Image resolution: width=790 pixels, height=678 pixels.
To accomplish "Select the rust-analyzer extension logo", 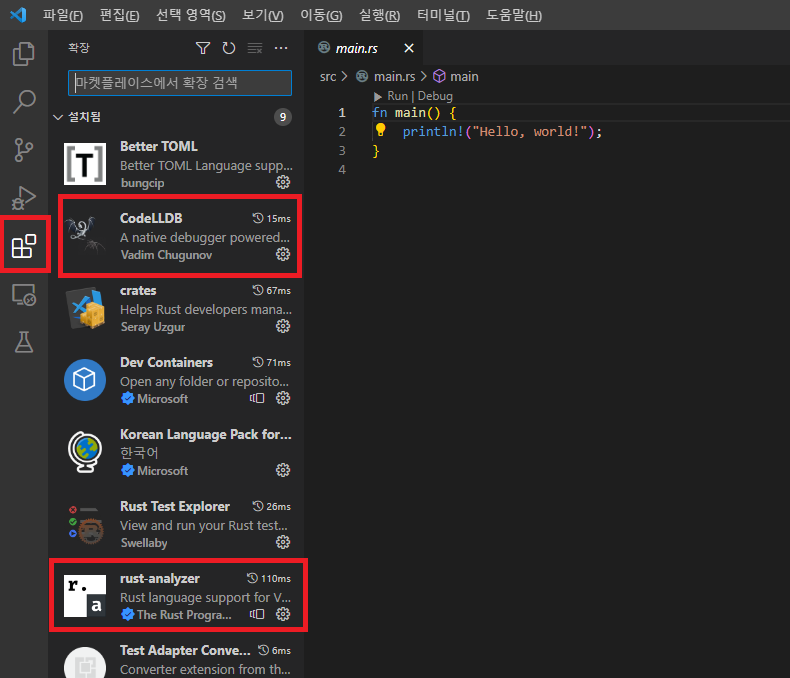I will (85, 596).
